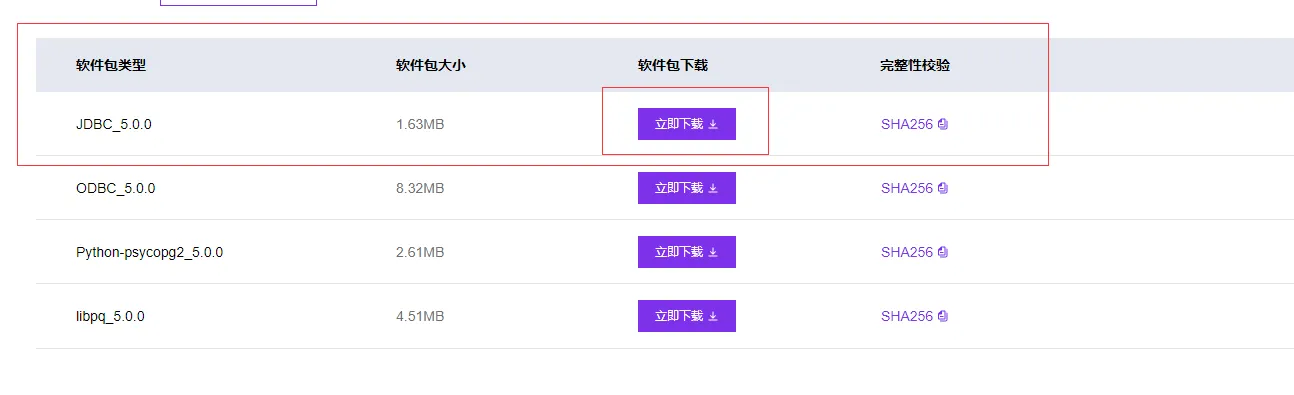1294x395 pixels.
Task: Copy the SHA256 checksum icon for JDBC_5.0.0
Action: point(943,125)
